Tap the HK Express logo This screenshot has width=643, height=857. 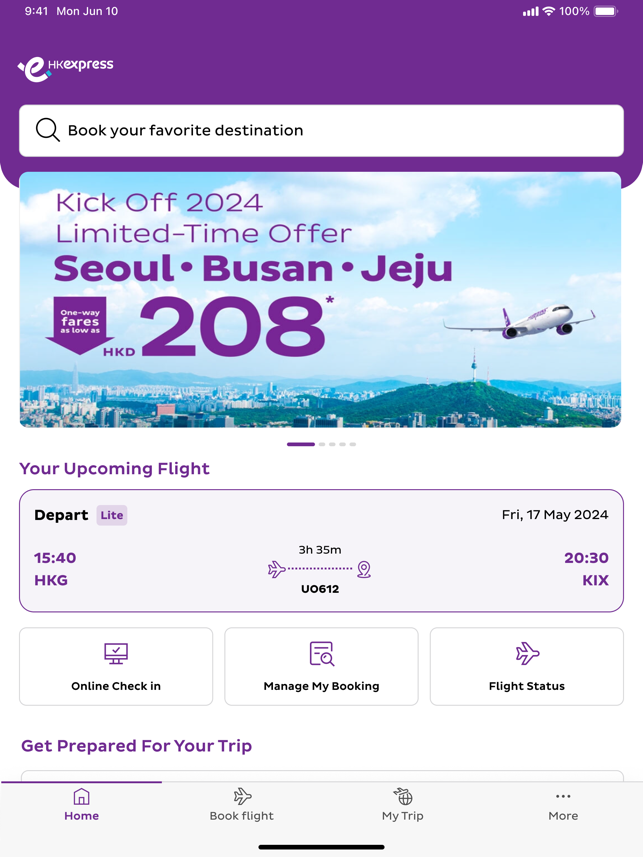click(66, 67)
